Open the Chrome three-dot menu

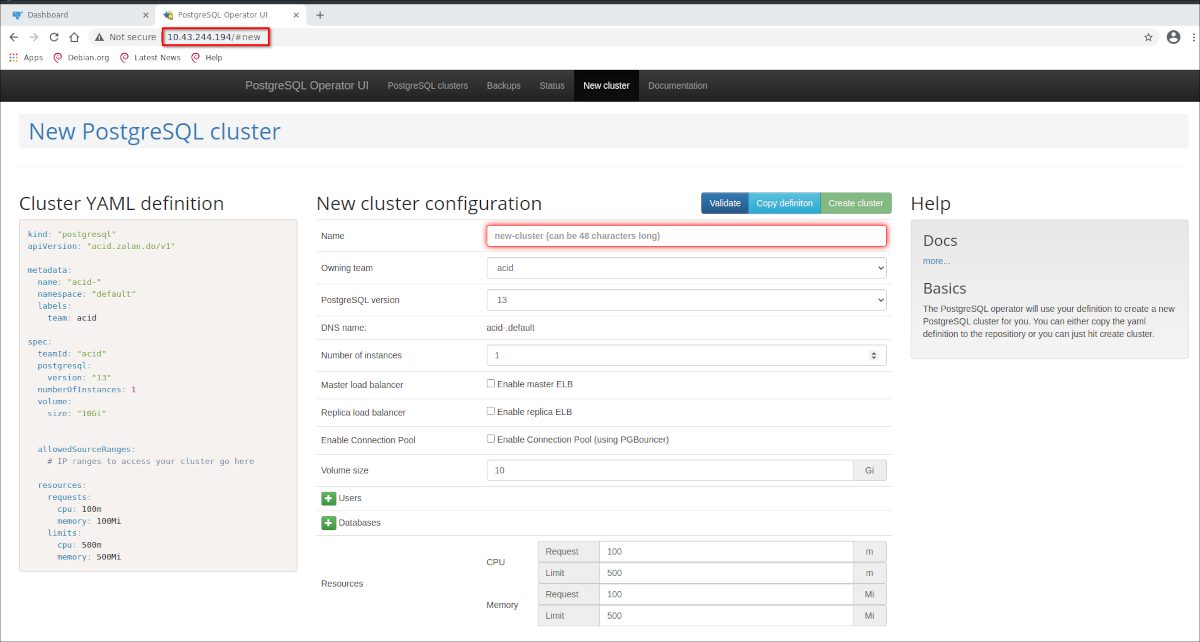pos(1192,37)
